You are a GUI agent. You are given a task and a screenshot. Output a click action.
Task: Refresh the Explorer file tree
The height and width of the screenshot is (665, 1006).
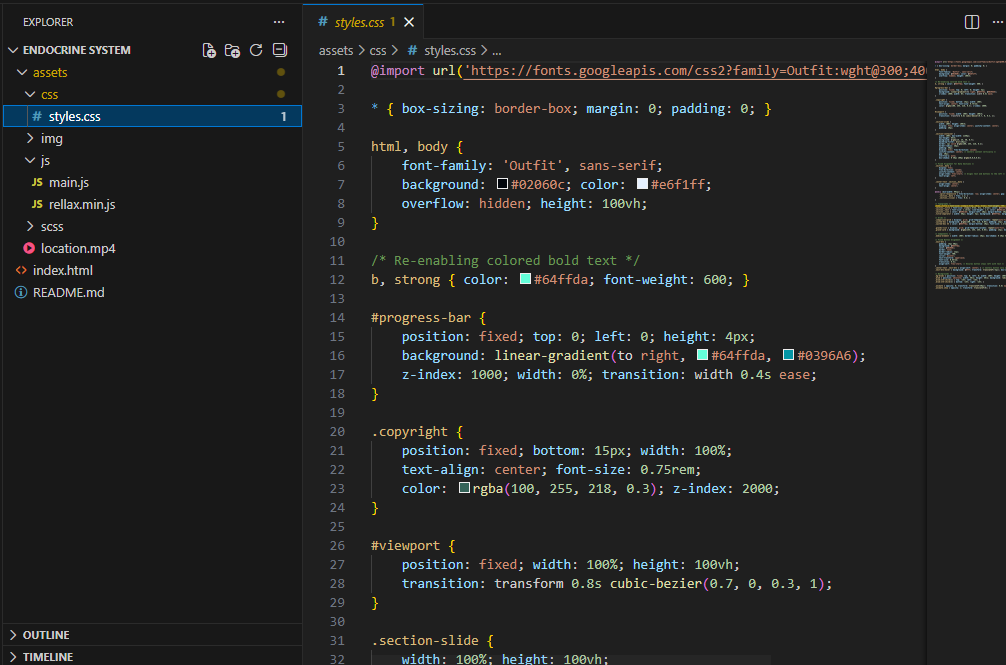256,50
